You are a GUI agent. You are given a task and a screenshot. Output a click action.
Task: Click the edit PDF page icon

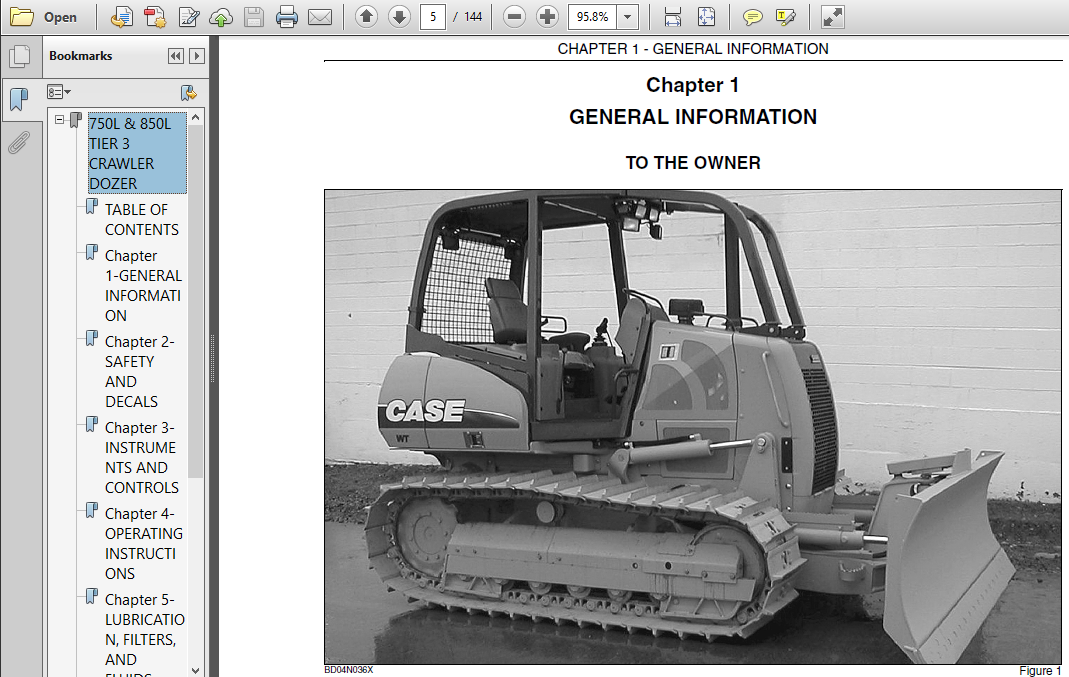pyautogui.click(x=188, y=17)
